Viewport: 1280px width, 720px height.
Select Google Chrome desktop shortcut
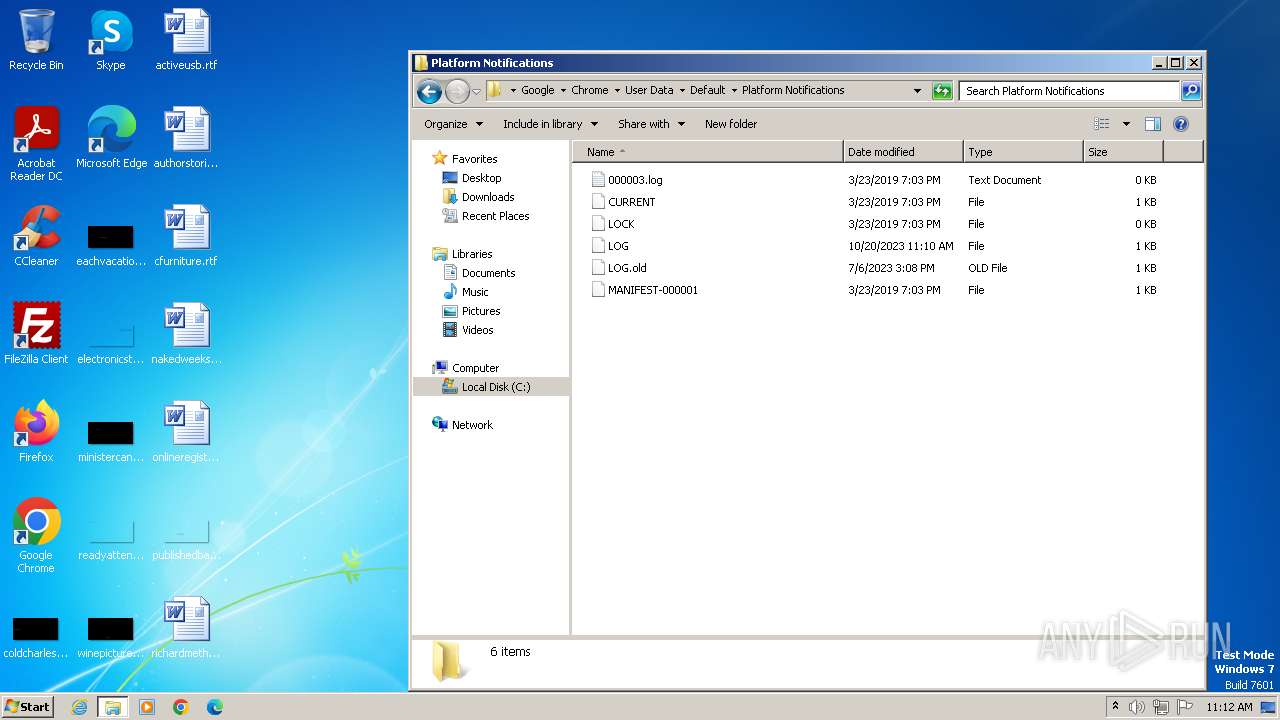(x=36, y=536)
